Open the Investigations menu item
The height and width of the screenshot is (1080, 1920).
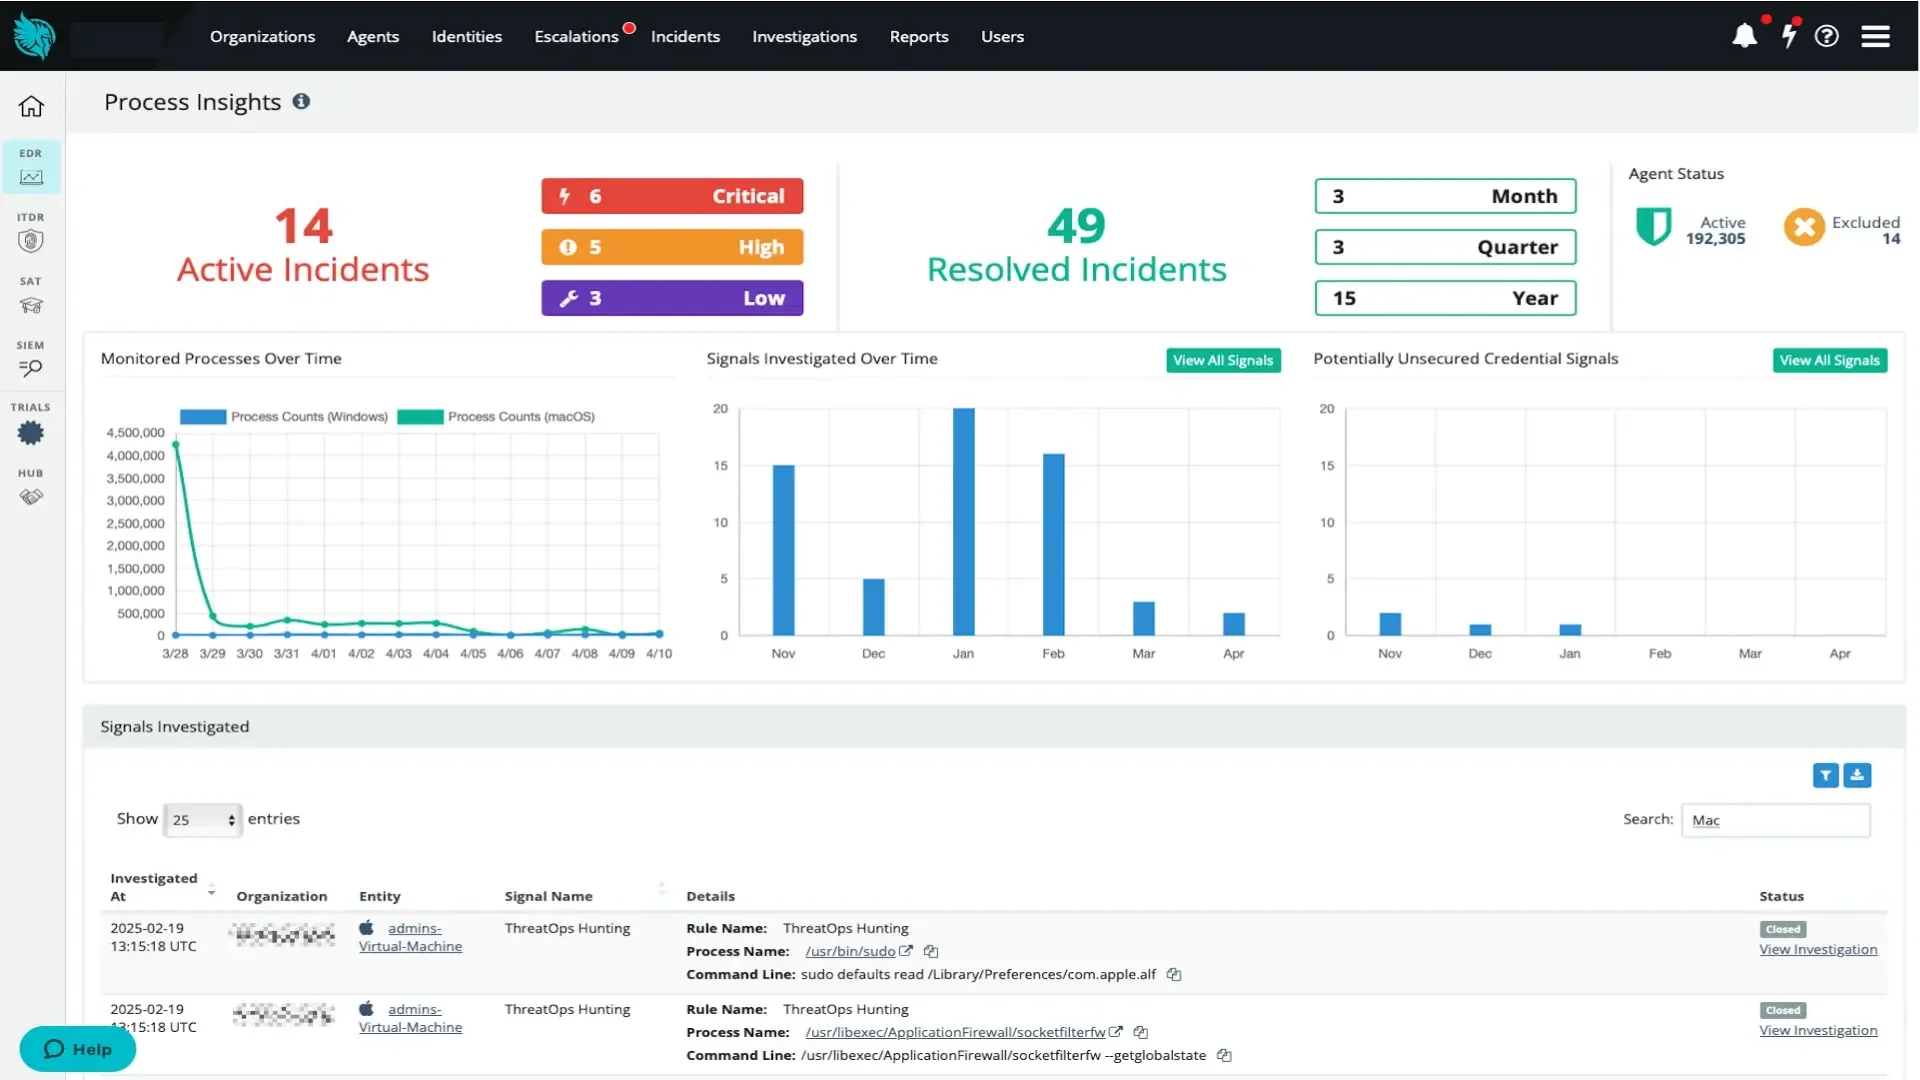804,36
